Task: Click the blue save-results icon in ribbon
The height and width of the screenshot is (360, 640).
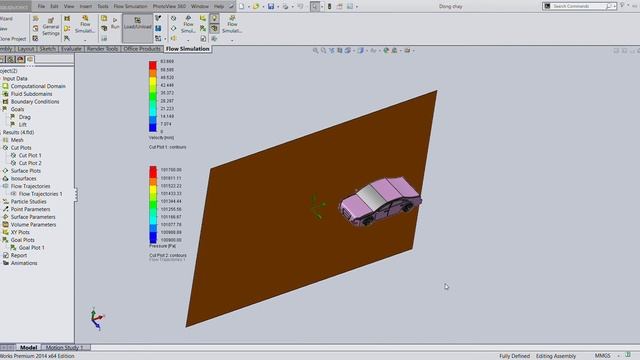Action: click(x=158, y=28)
